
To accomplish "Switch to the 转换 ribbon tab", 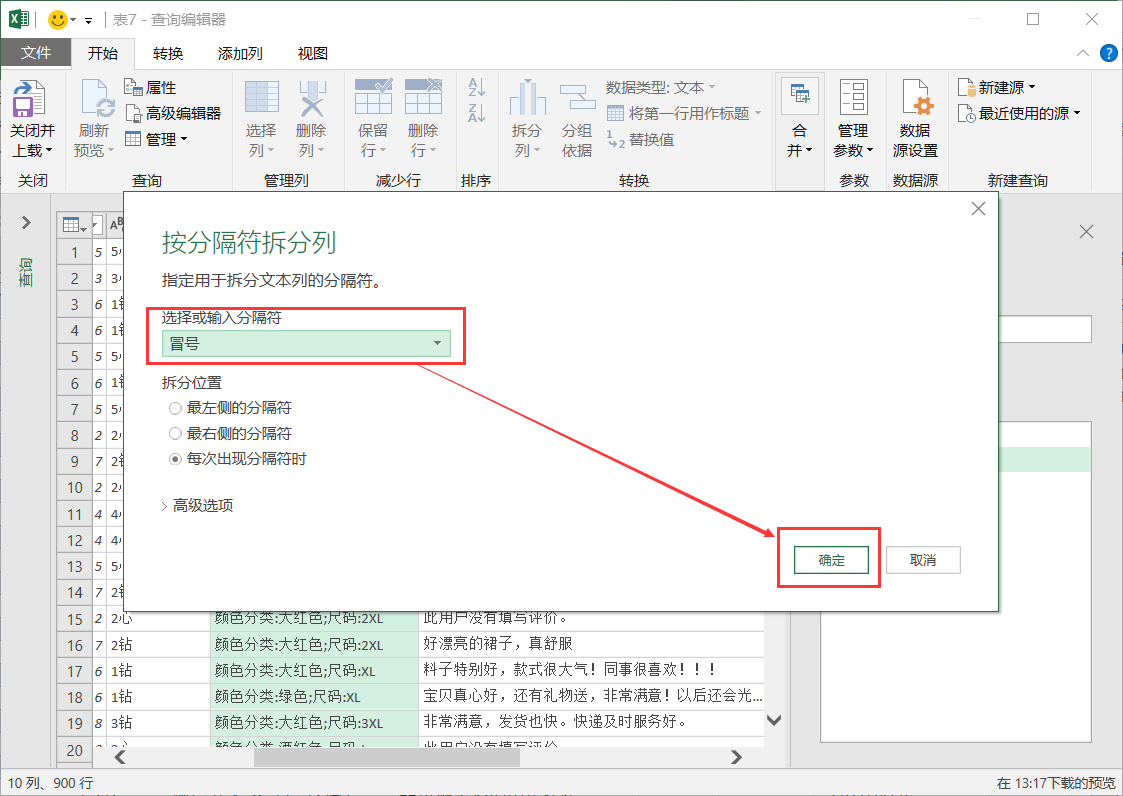I will coord(168,54).
